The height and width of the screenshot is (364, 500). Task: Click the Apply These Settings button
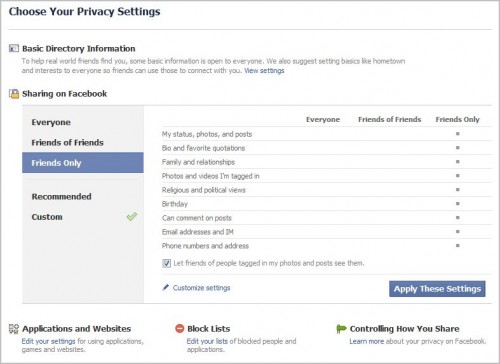click(x=437, y=289)
